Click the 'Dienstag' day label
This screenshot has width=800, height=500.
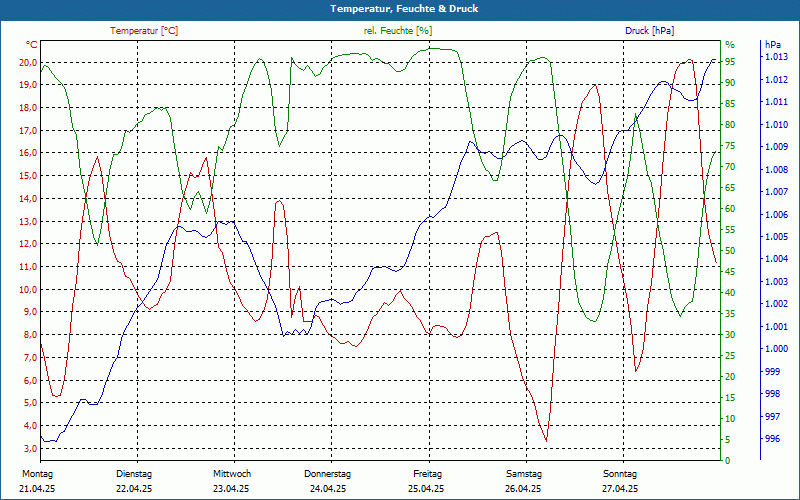click(134, 474)
